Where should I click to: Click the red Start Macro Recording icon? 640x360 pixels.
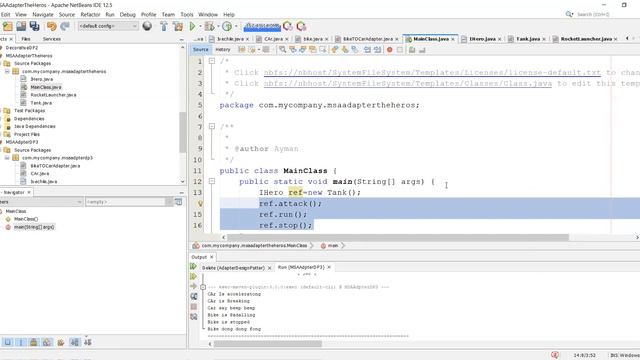point(390,50)
